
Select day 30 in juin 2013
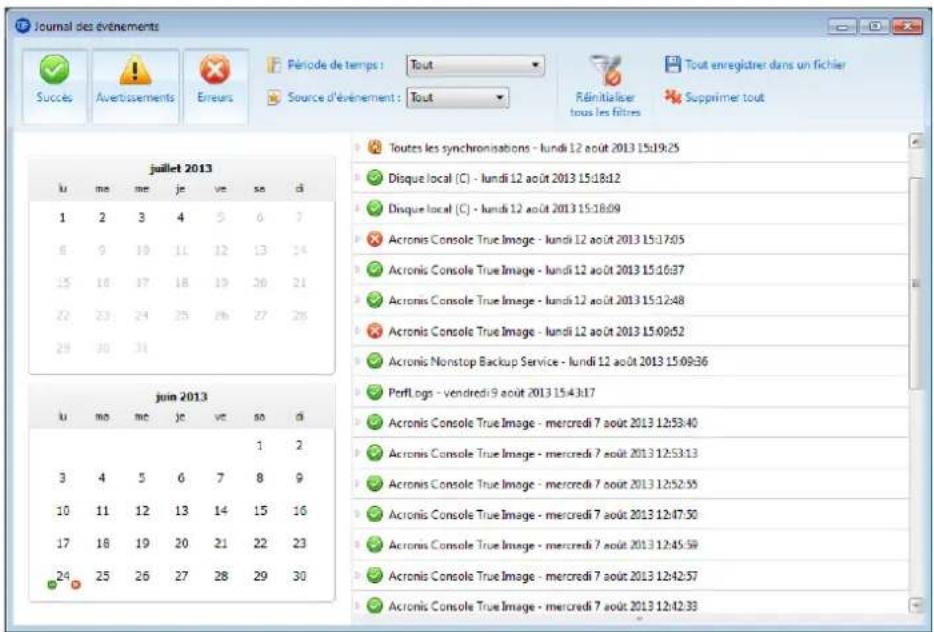(300, 576)
